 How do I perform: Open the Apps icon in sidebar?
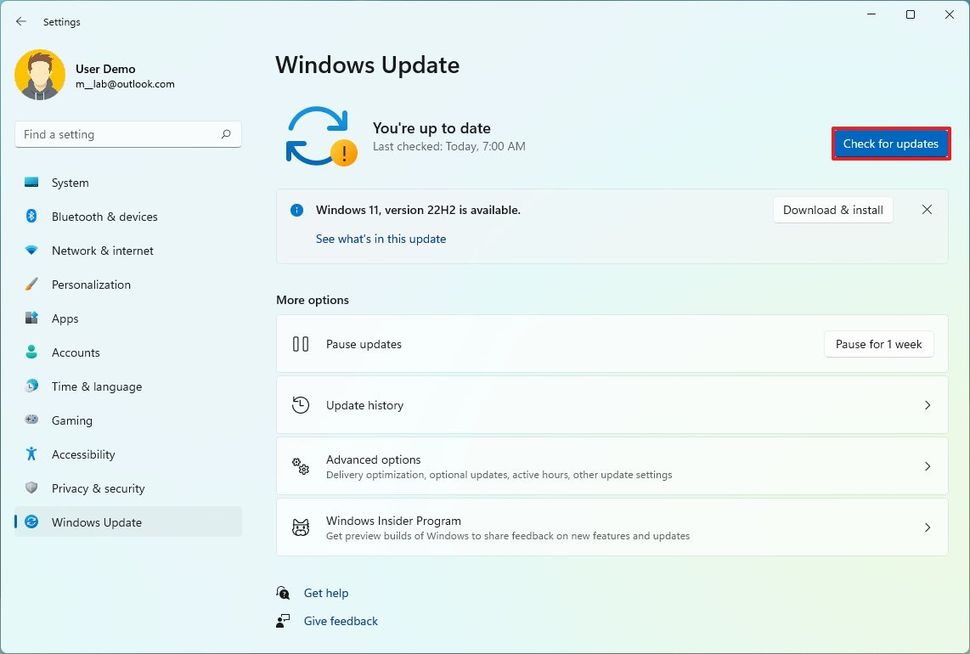33,318
